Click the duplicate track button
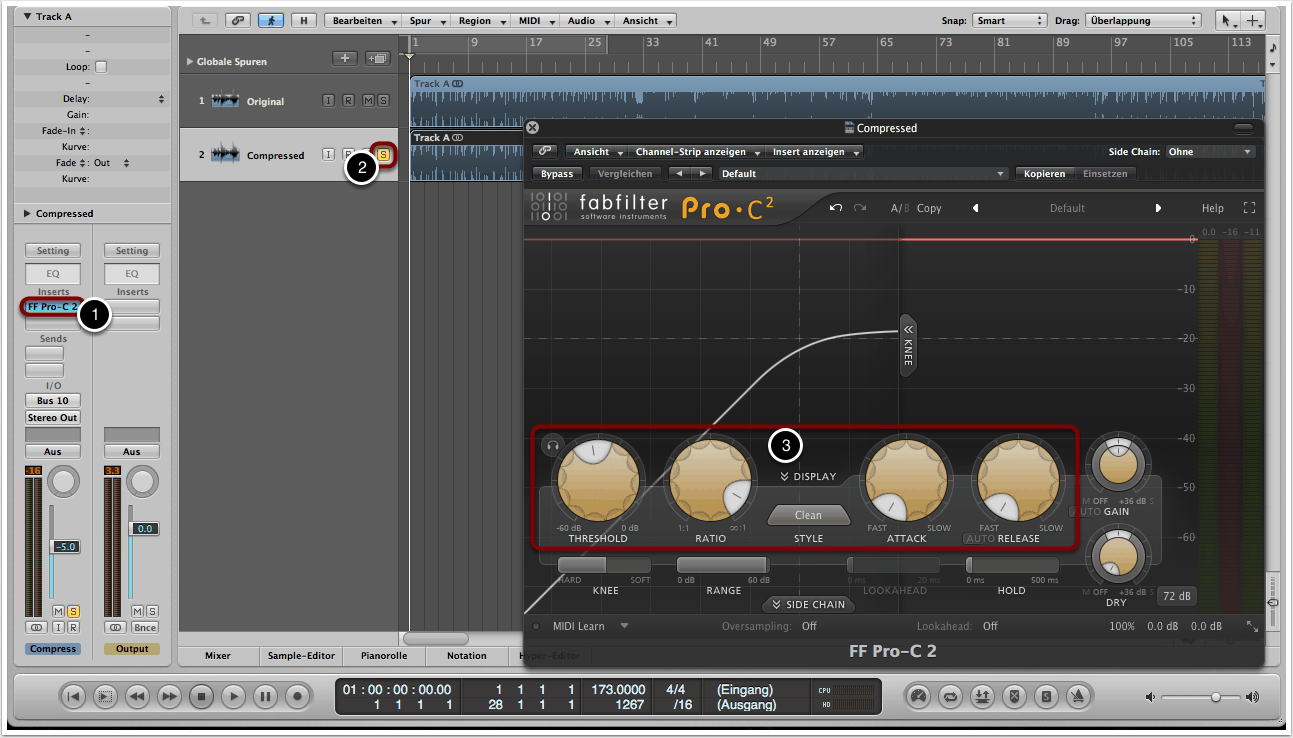This screenshot has height=738, width=1293. pos(377,59)
